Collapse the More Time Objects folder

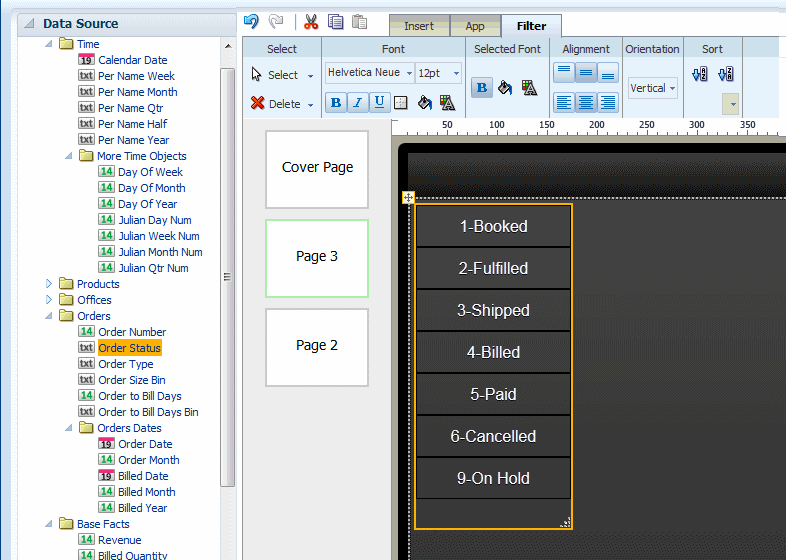[x=69, y=156]
